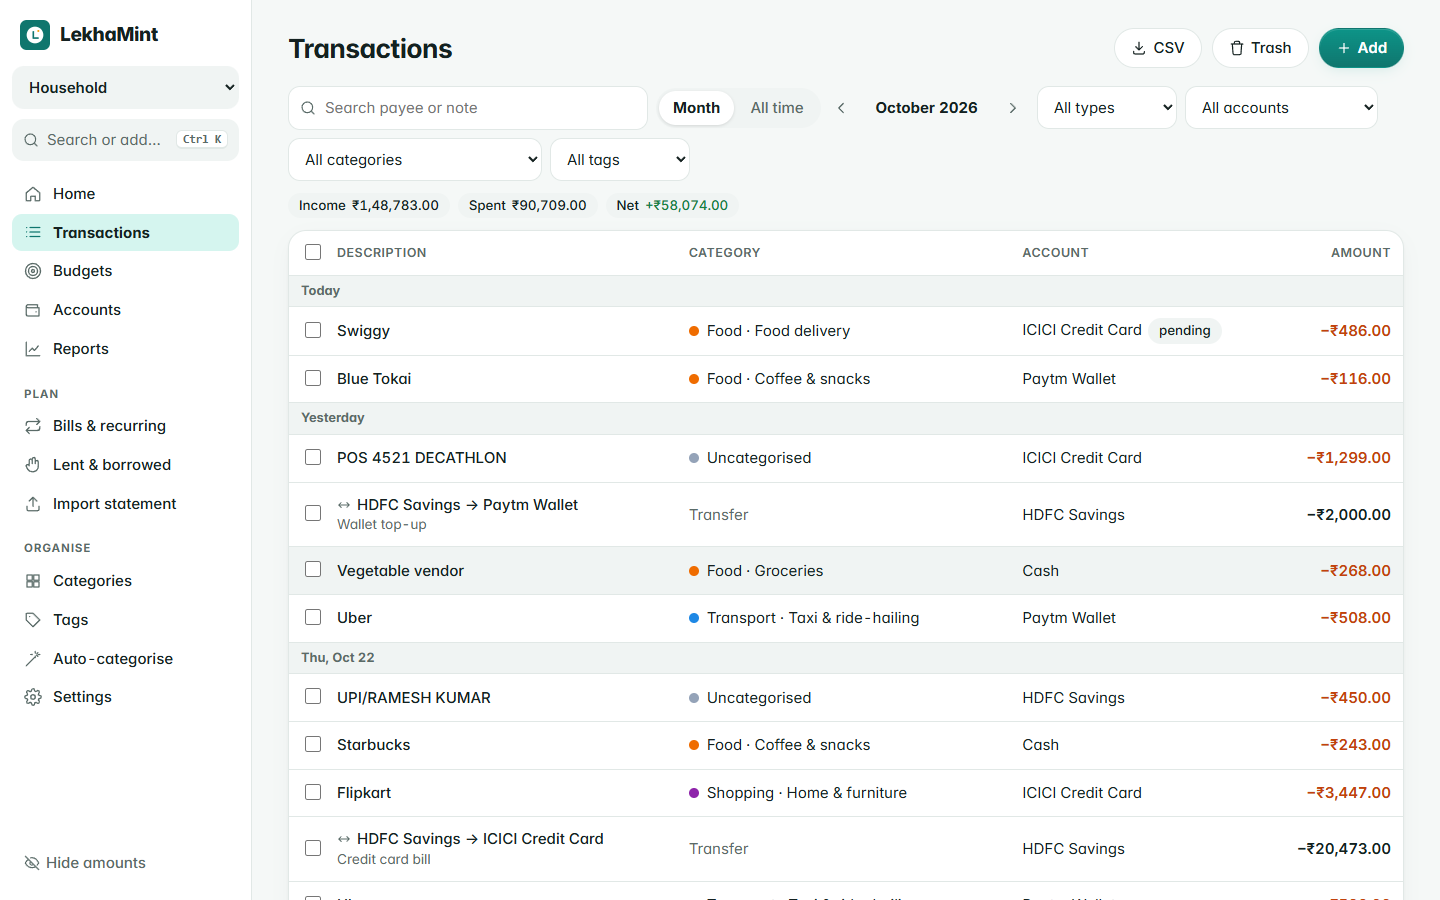Tick the Credit card bill transfer checkbox
Screen dimensions: 1440x900
pyautogui.click(x=313, y=848)
